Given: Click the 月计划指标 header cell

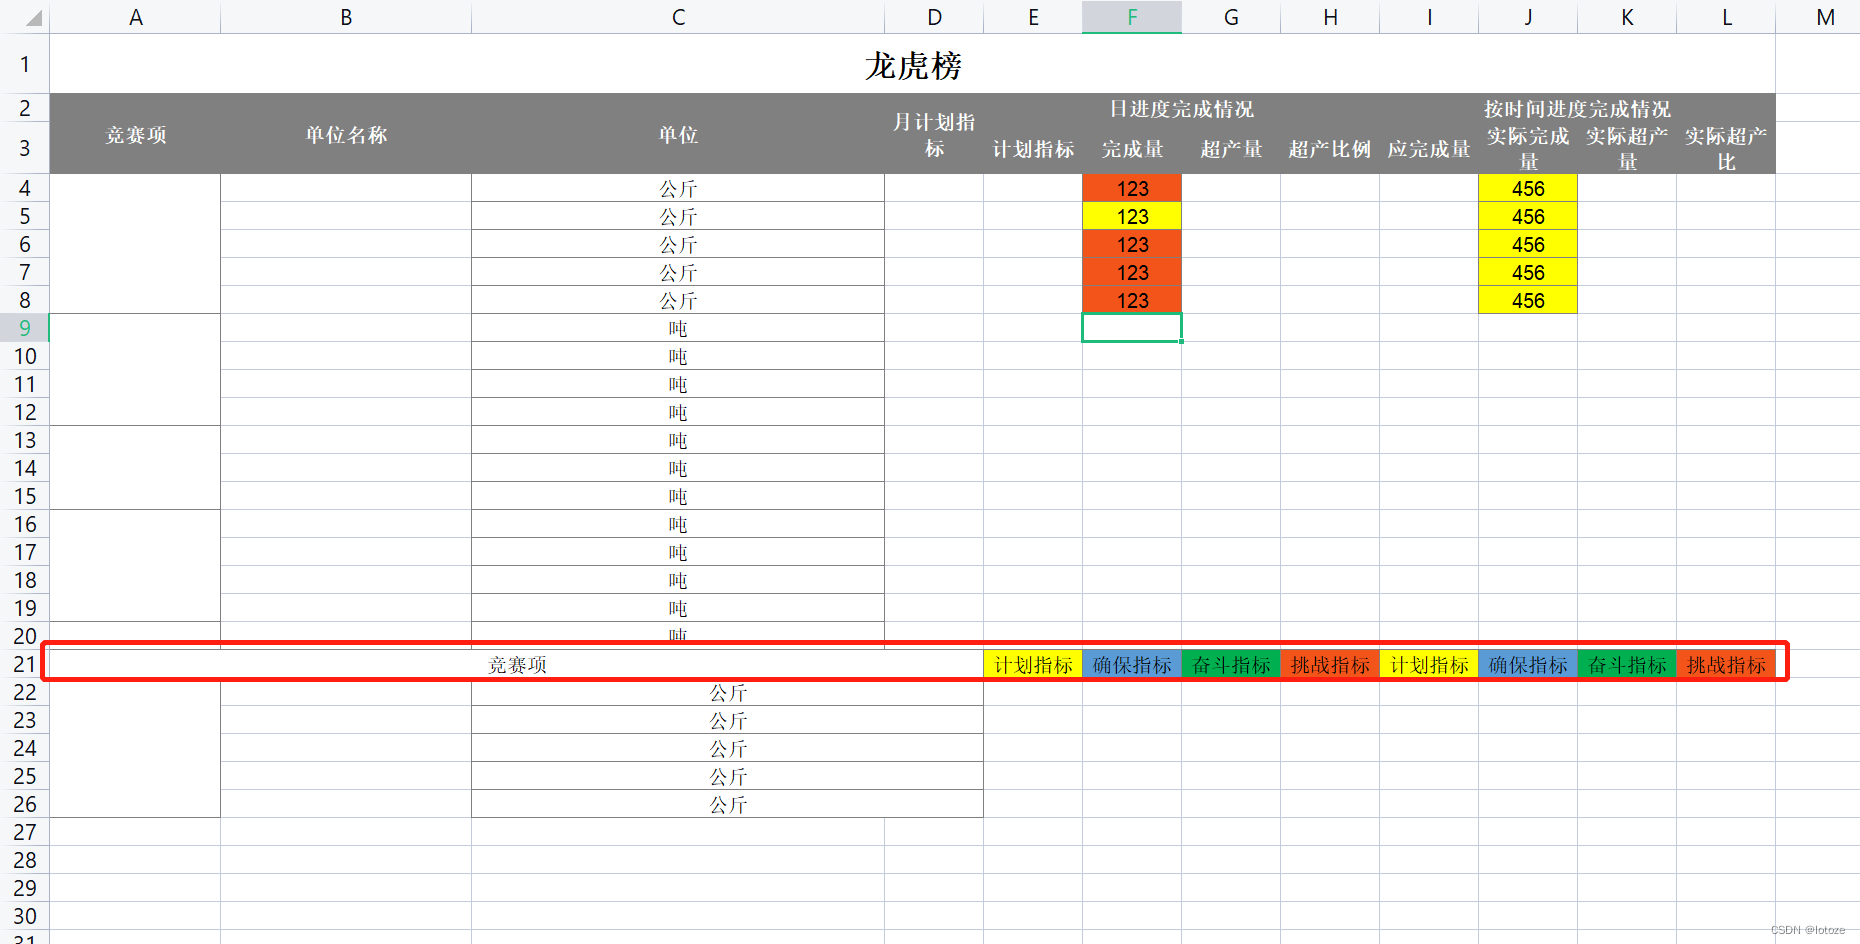Looking at the screenshot, I should [933, 134].
